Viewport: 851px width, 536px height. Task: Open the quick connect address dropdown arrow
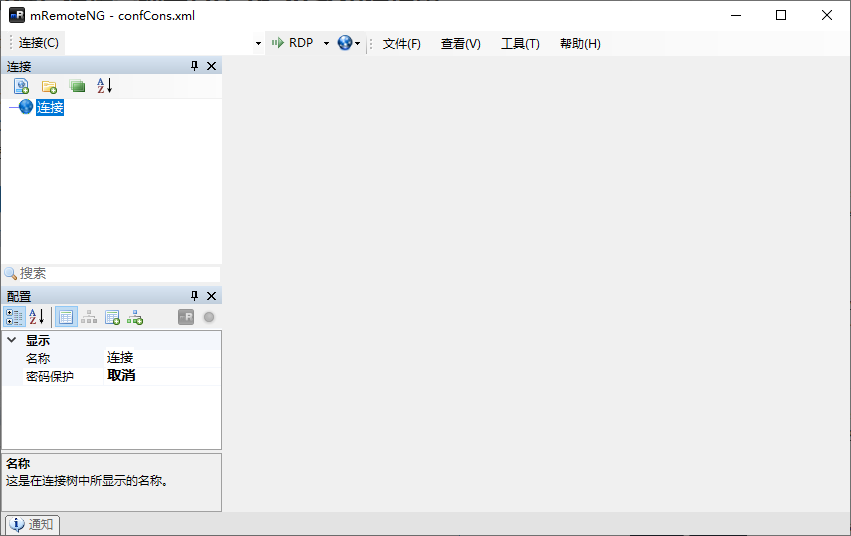[x=258, y=43]
